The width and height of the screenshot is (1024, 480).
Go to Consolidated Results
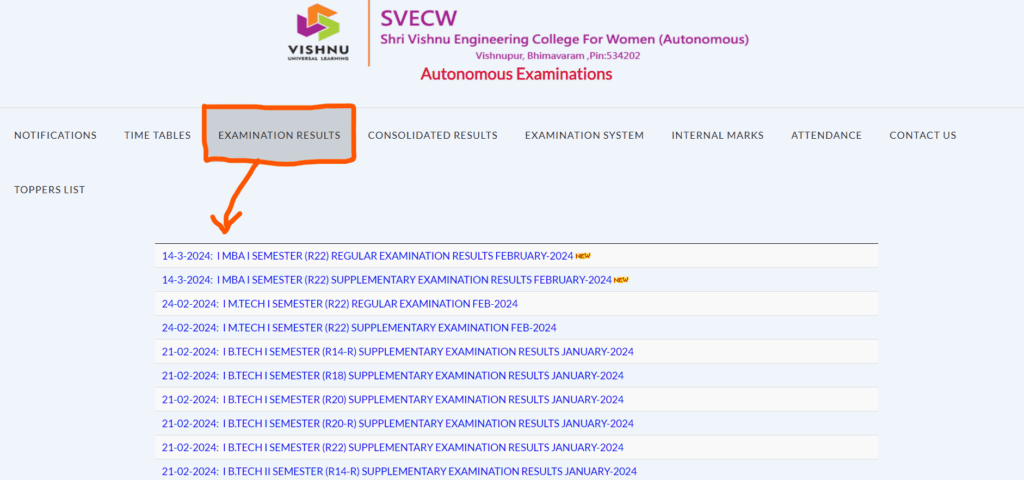pos(432,135)
